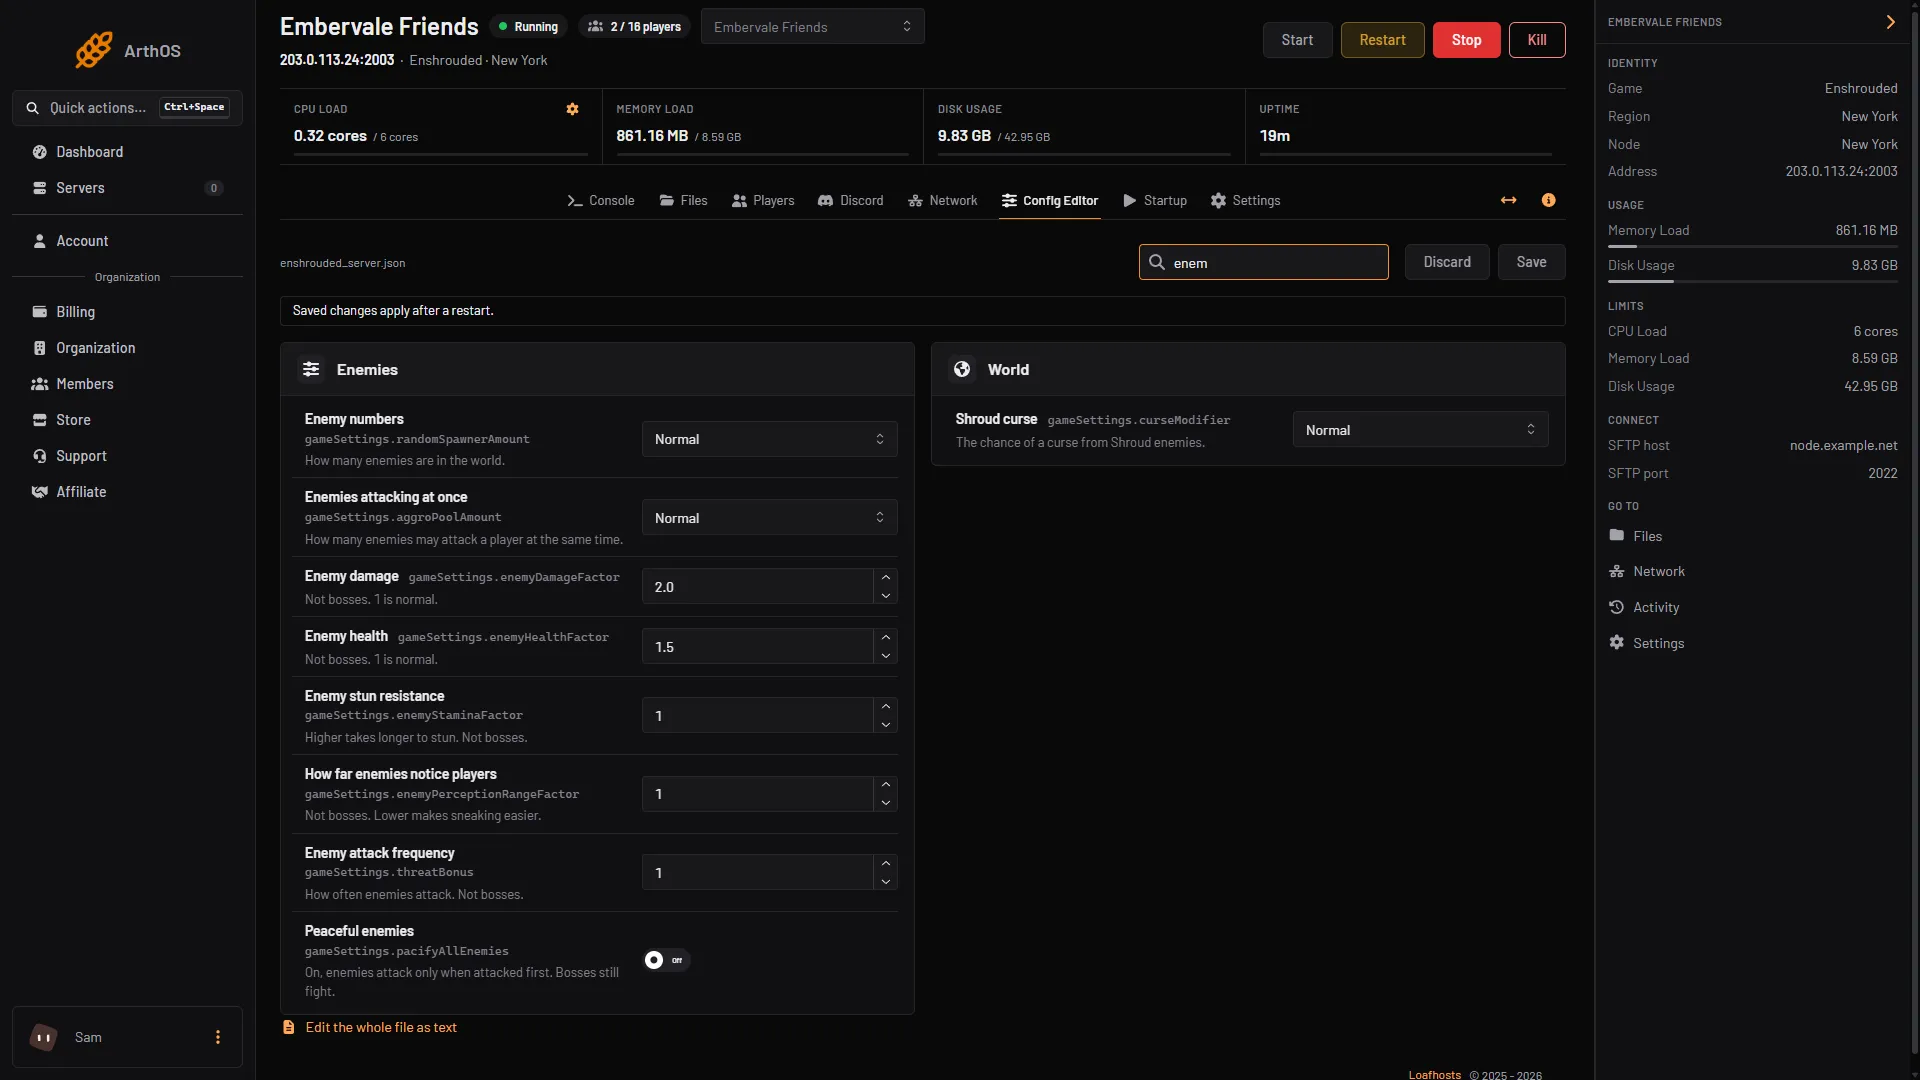
Task: Save the config changes
Action: (1531, 262)
